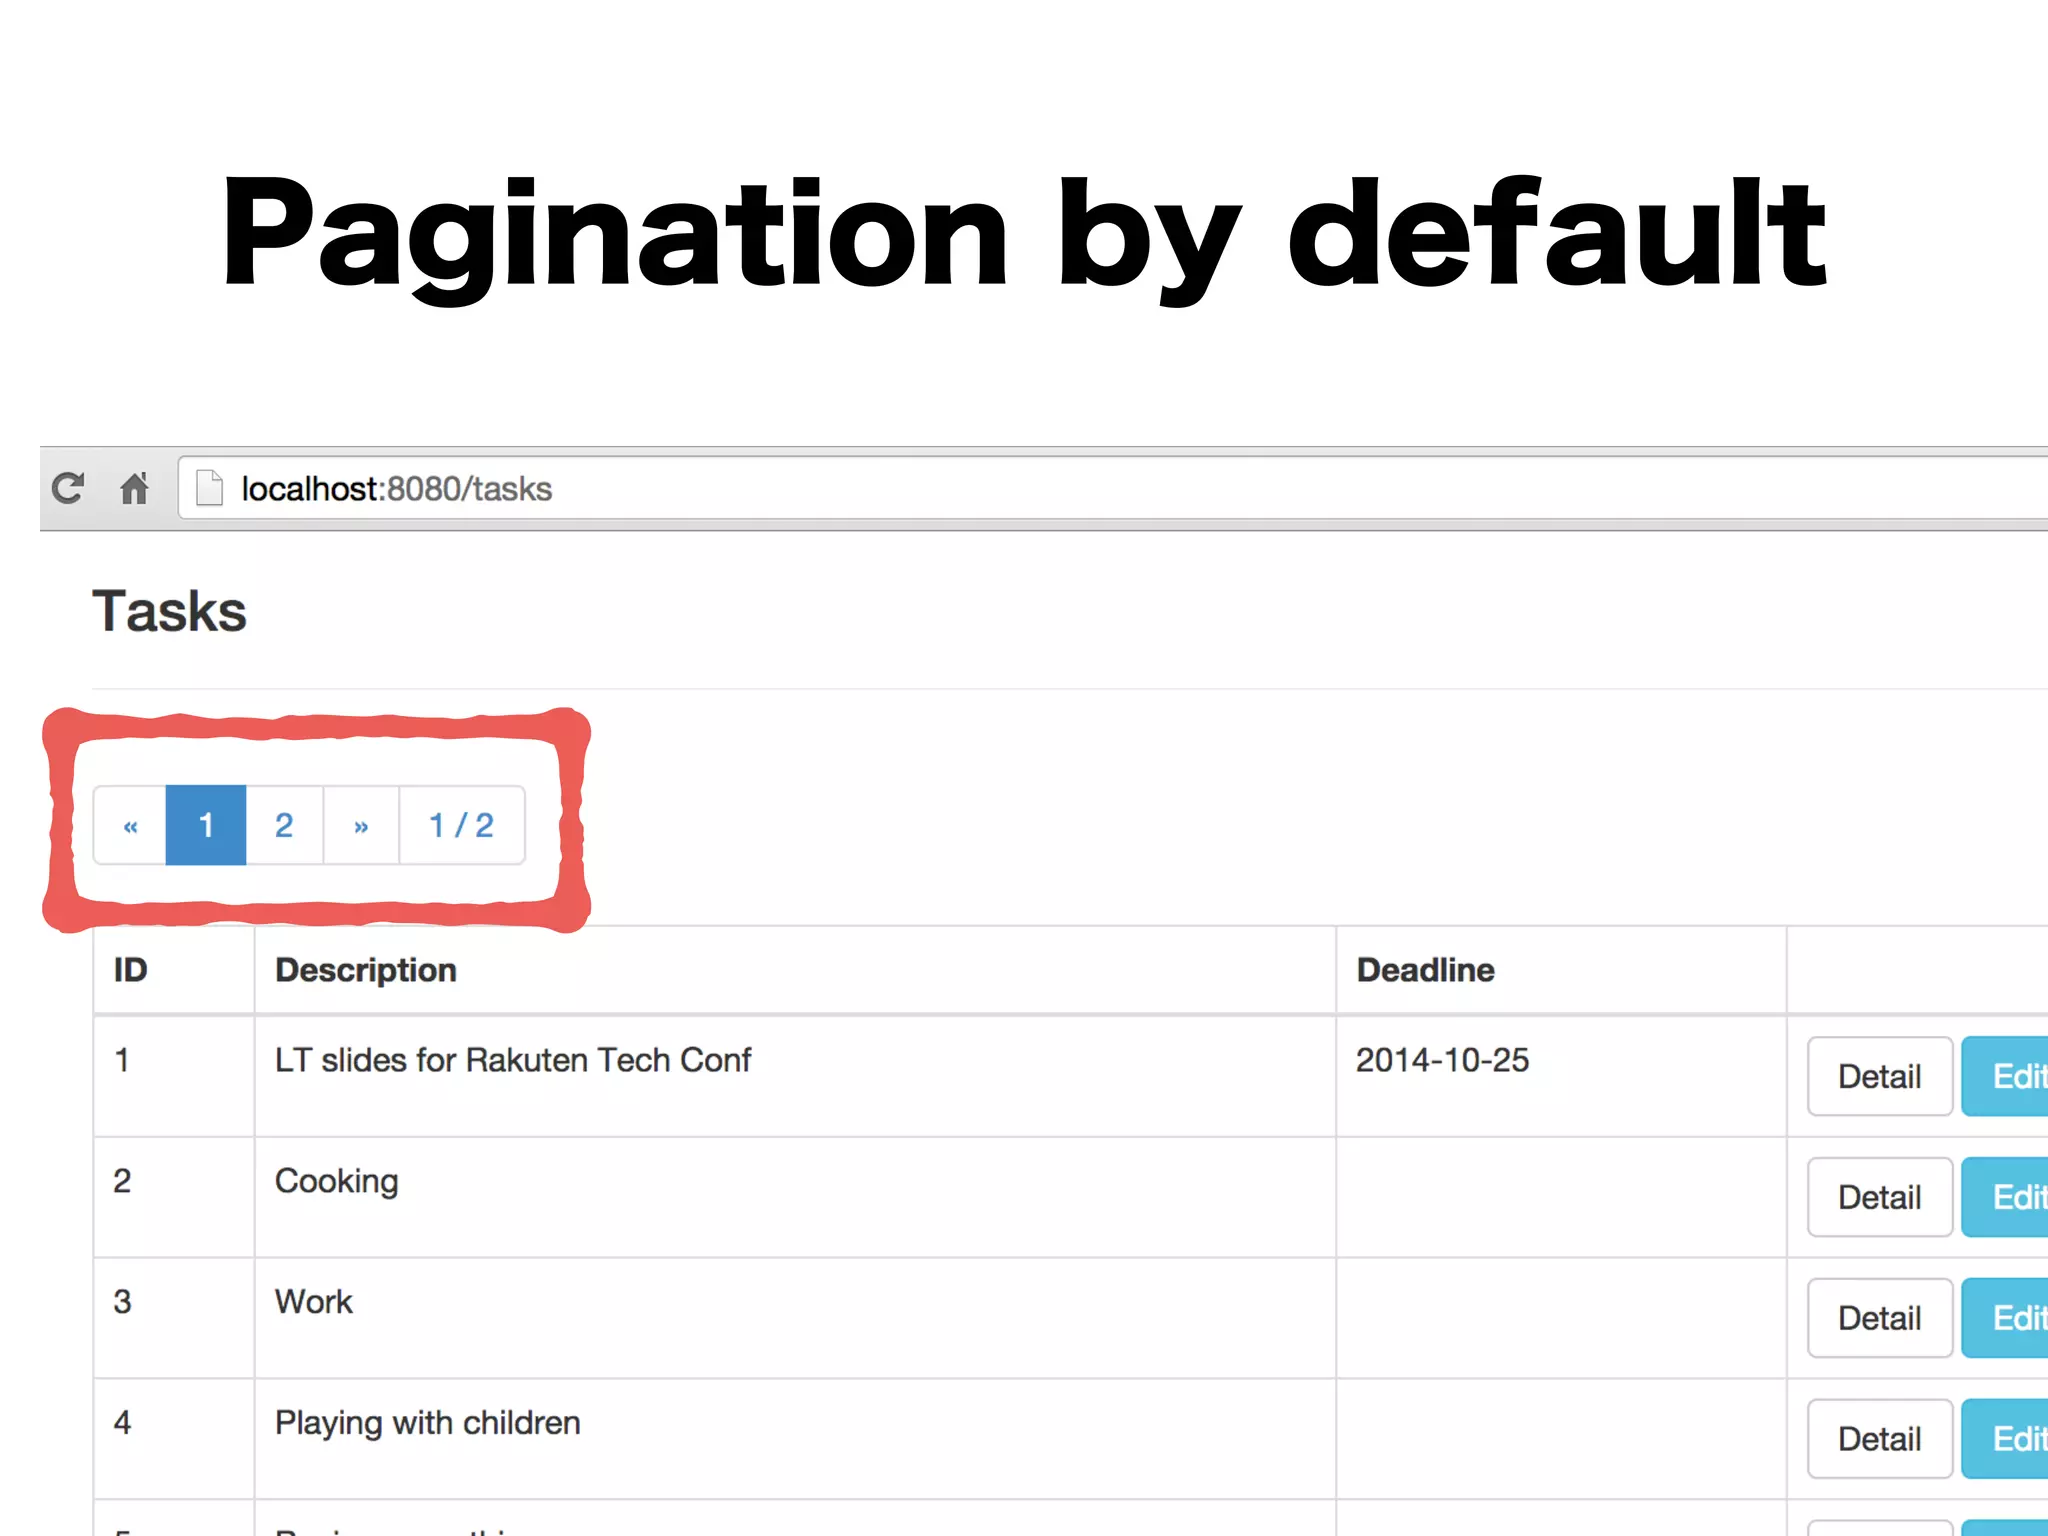Click the page document icon in address bar
This screenshot has width=2048, height=1536.
(x=209, y=488)
